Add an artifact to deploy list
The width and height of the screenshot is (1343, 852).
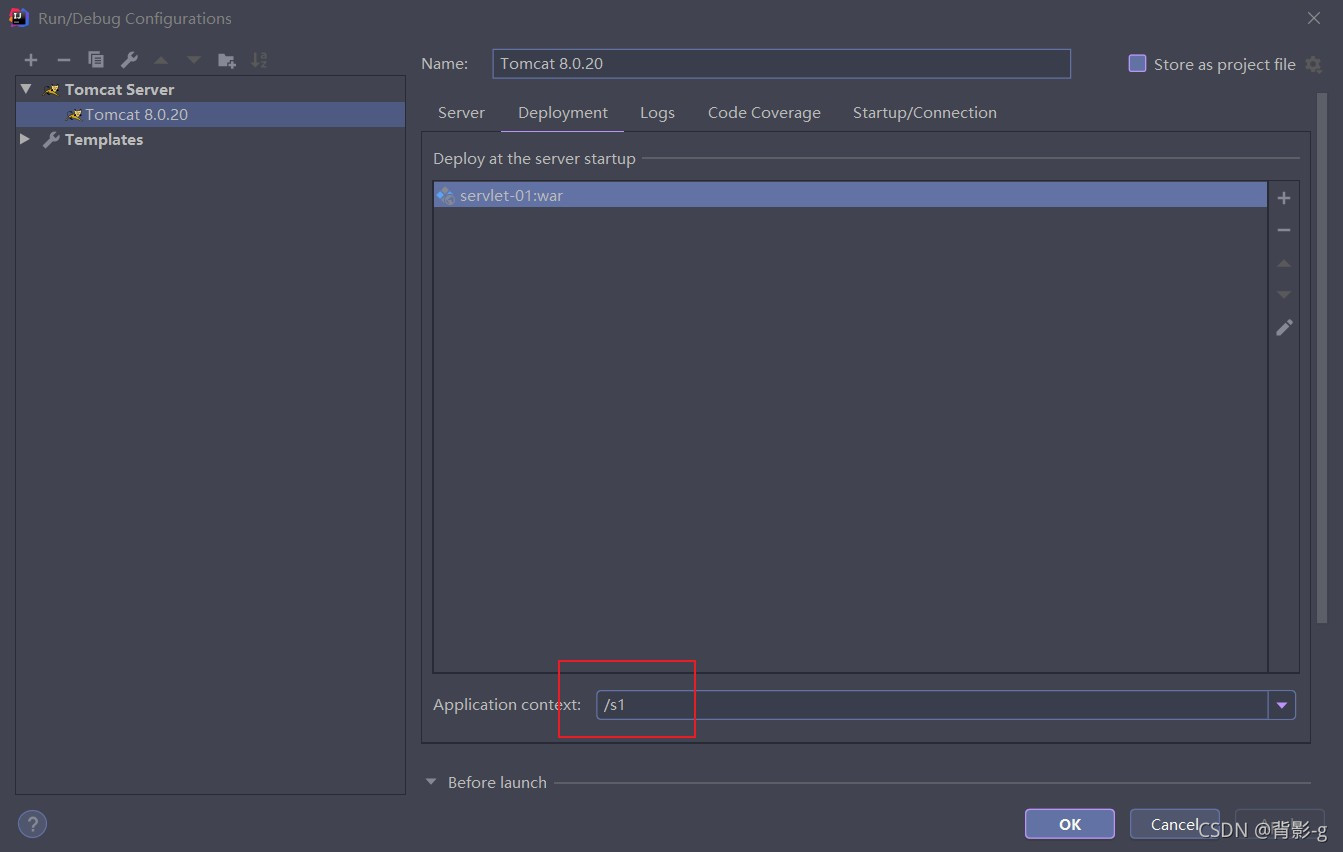[1284, 198]
